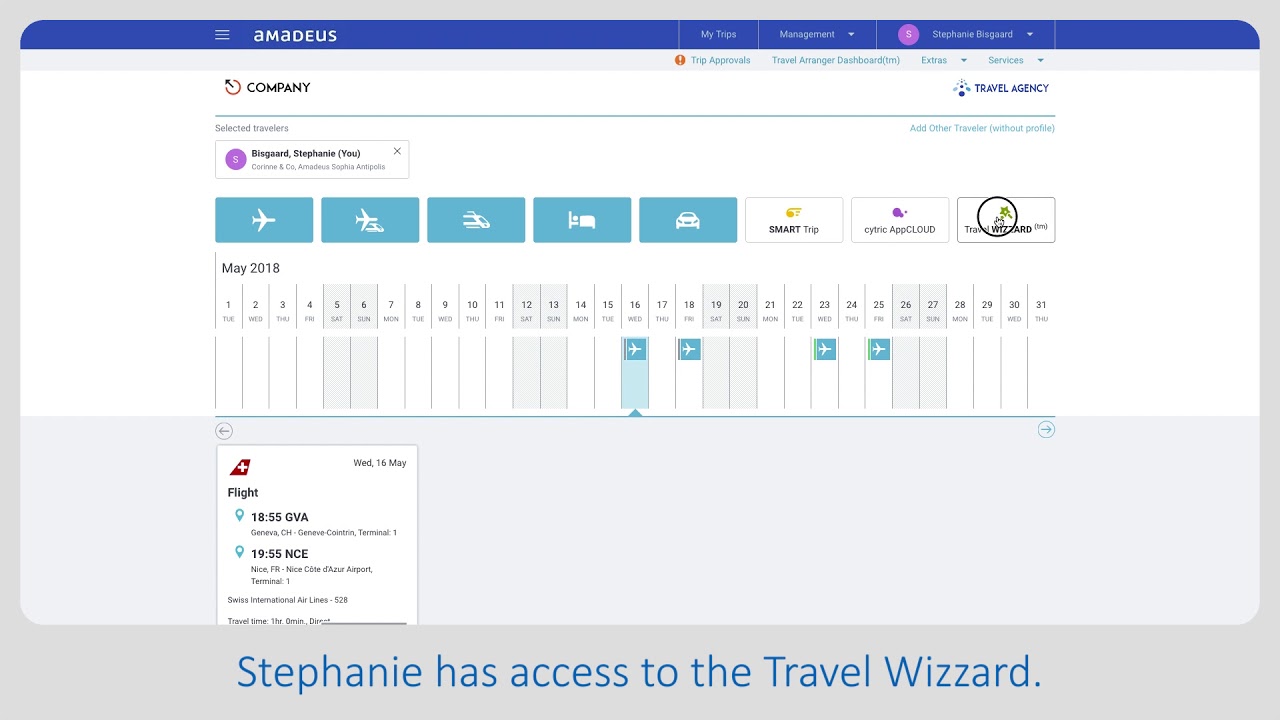Expand the Extras menu

click(x=944, y=60)
